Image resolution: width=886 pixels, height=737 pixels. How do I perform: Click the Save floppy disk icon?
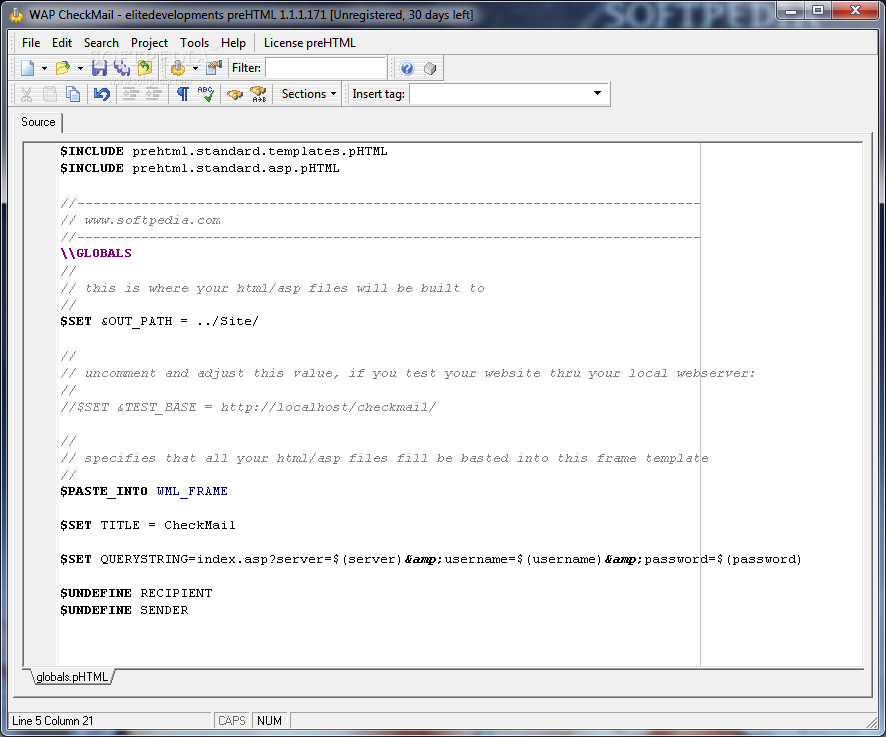(x=99, y=68)
